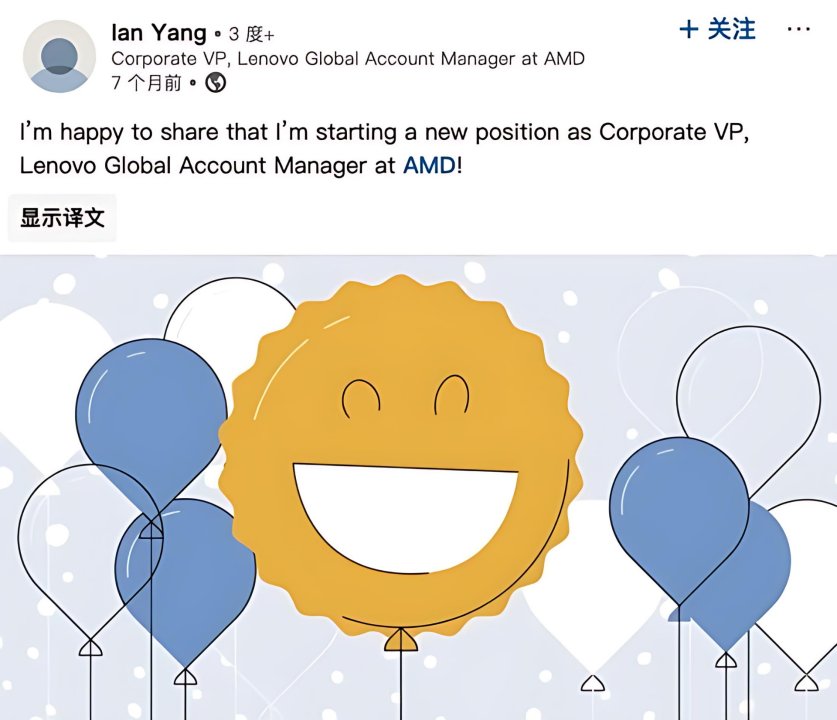Screen dimensions: 837x720
Task: Open Ian Yang's profile avatar
Action: coord(59,57)
